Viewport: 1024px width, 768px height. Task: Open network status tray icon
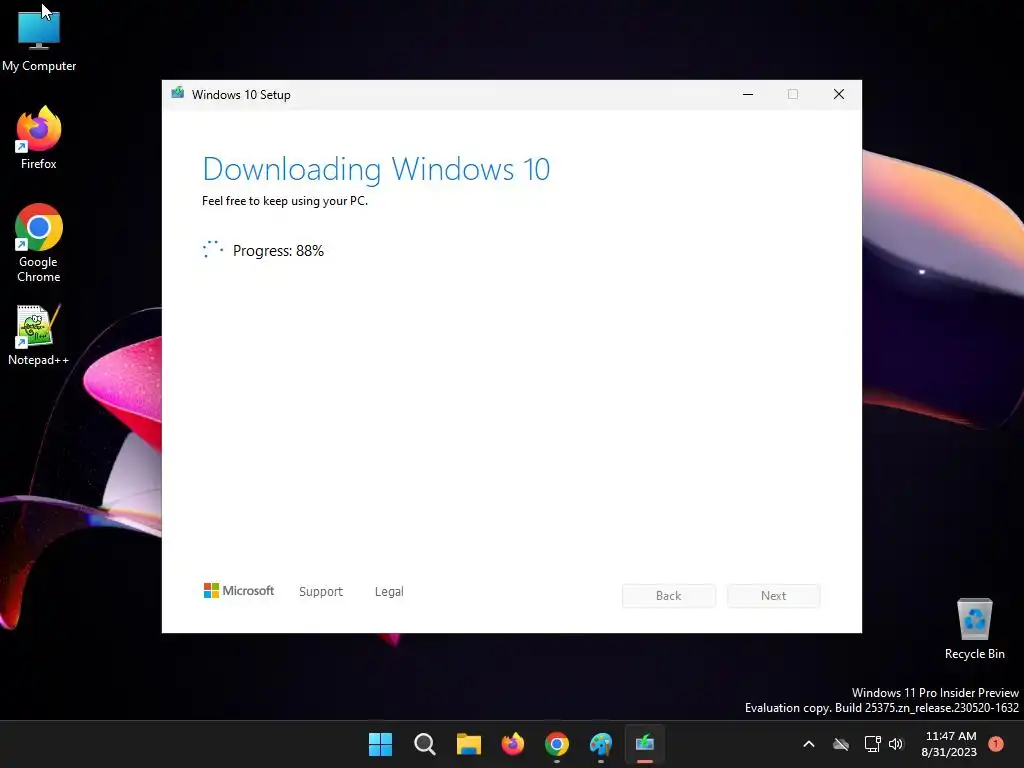point(872,744)
